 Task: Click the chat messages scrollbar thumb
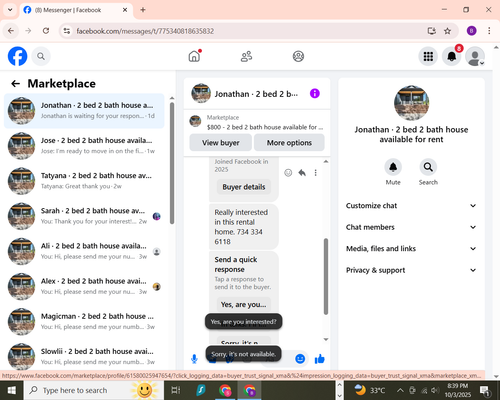(x=326, y=276)
